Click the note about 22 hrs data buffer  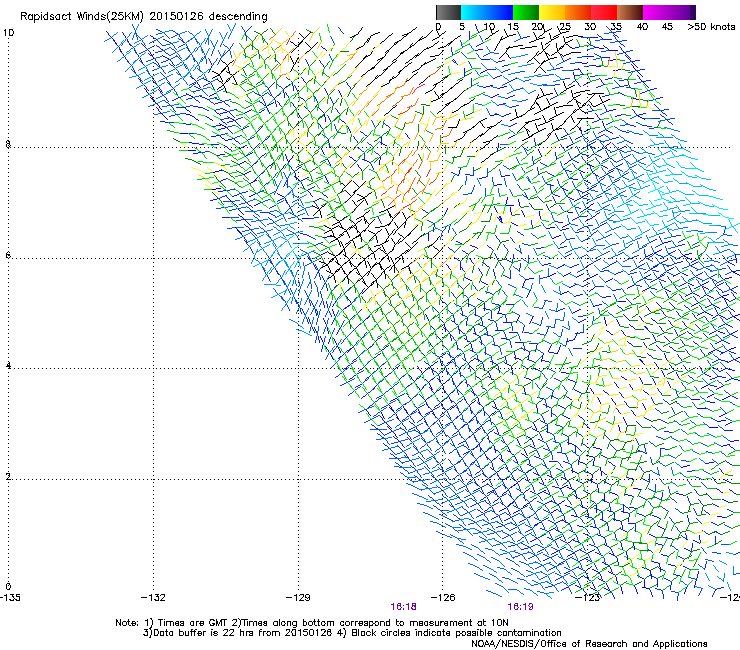[x=352, y=633]
